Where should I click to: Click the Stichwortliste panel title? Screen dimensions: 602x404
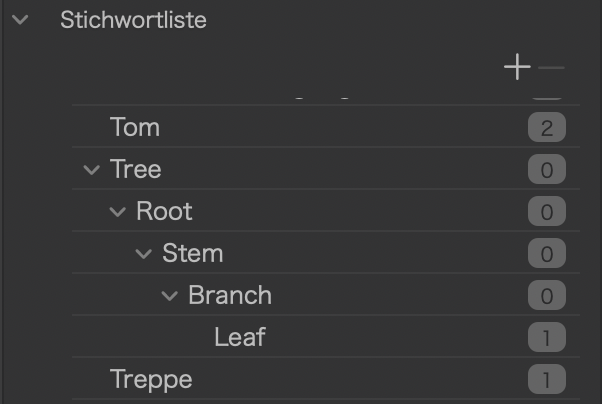point(133,20)
